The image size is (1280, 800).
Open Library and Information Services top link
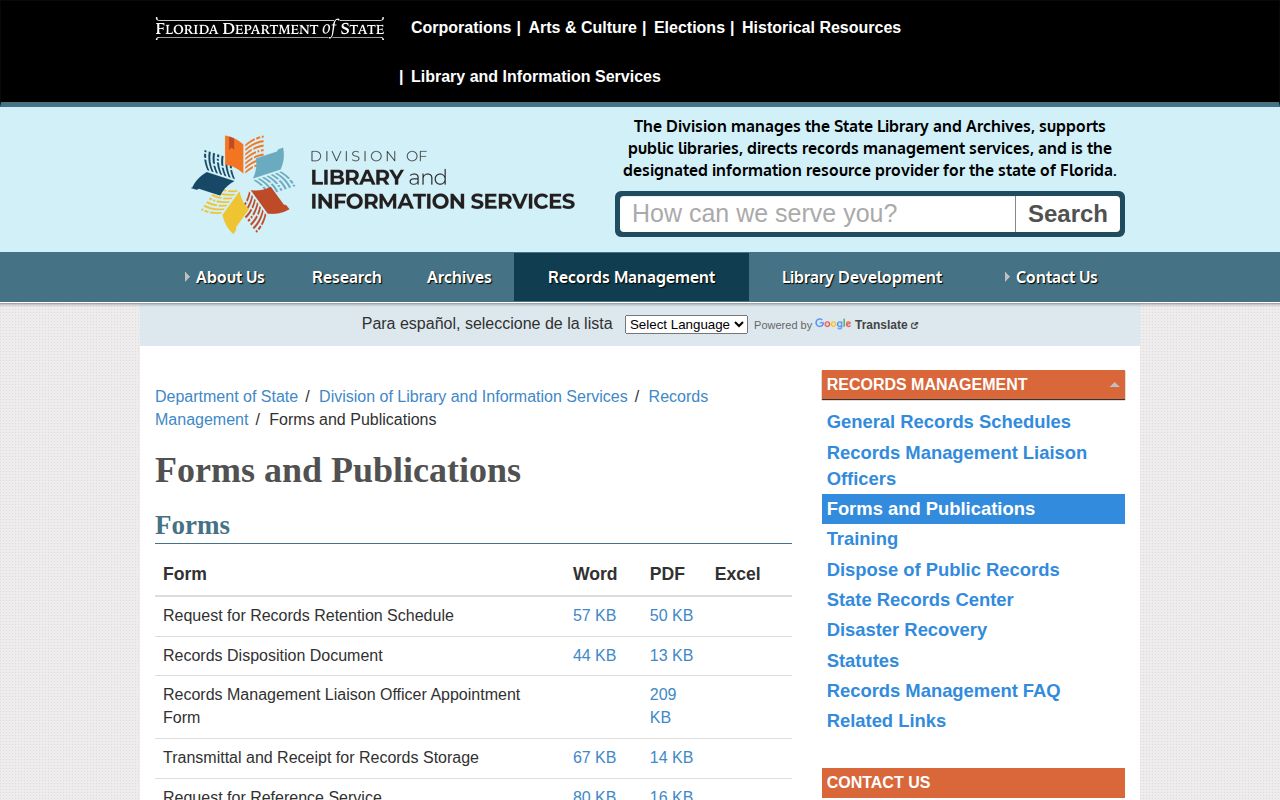[536, 77]
